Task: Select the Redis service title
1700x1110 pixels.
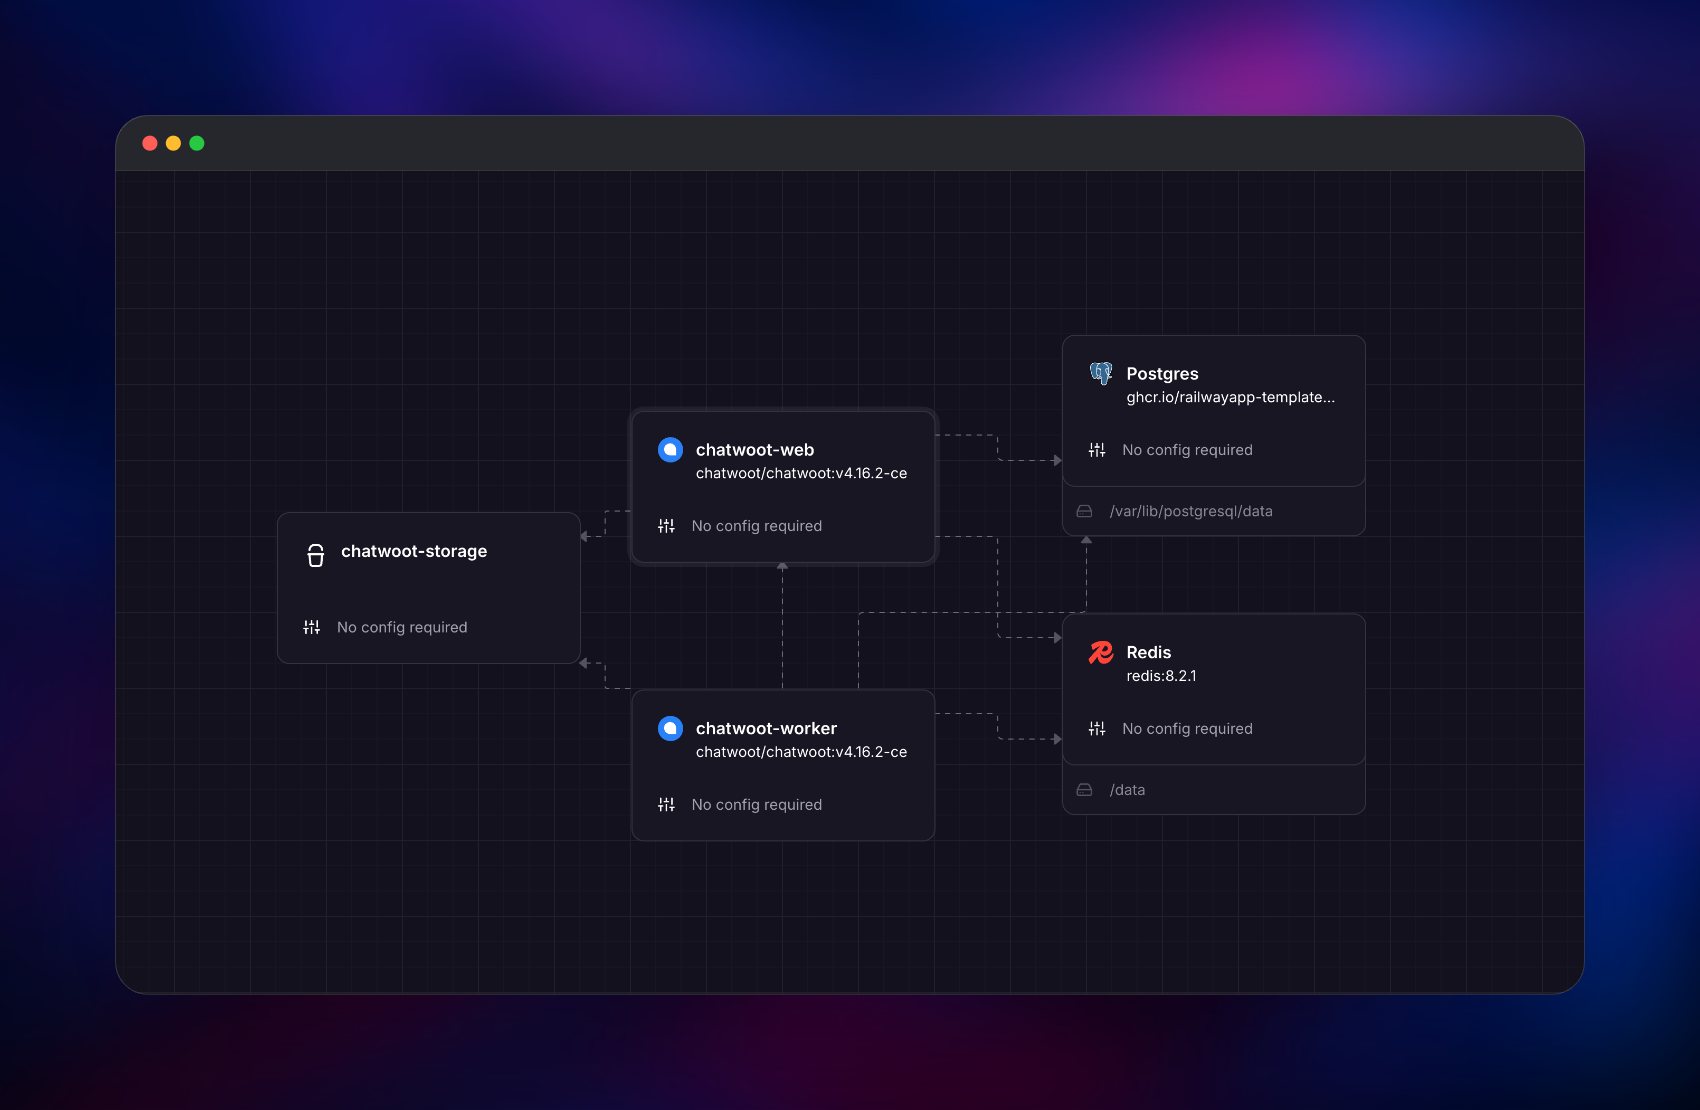Action: coord(1148,652)
